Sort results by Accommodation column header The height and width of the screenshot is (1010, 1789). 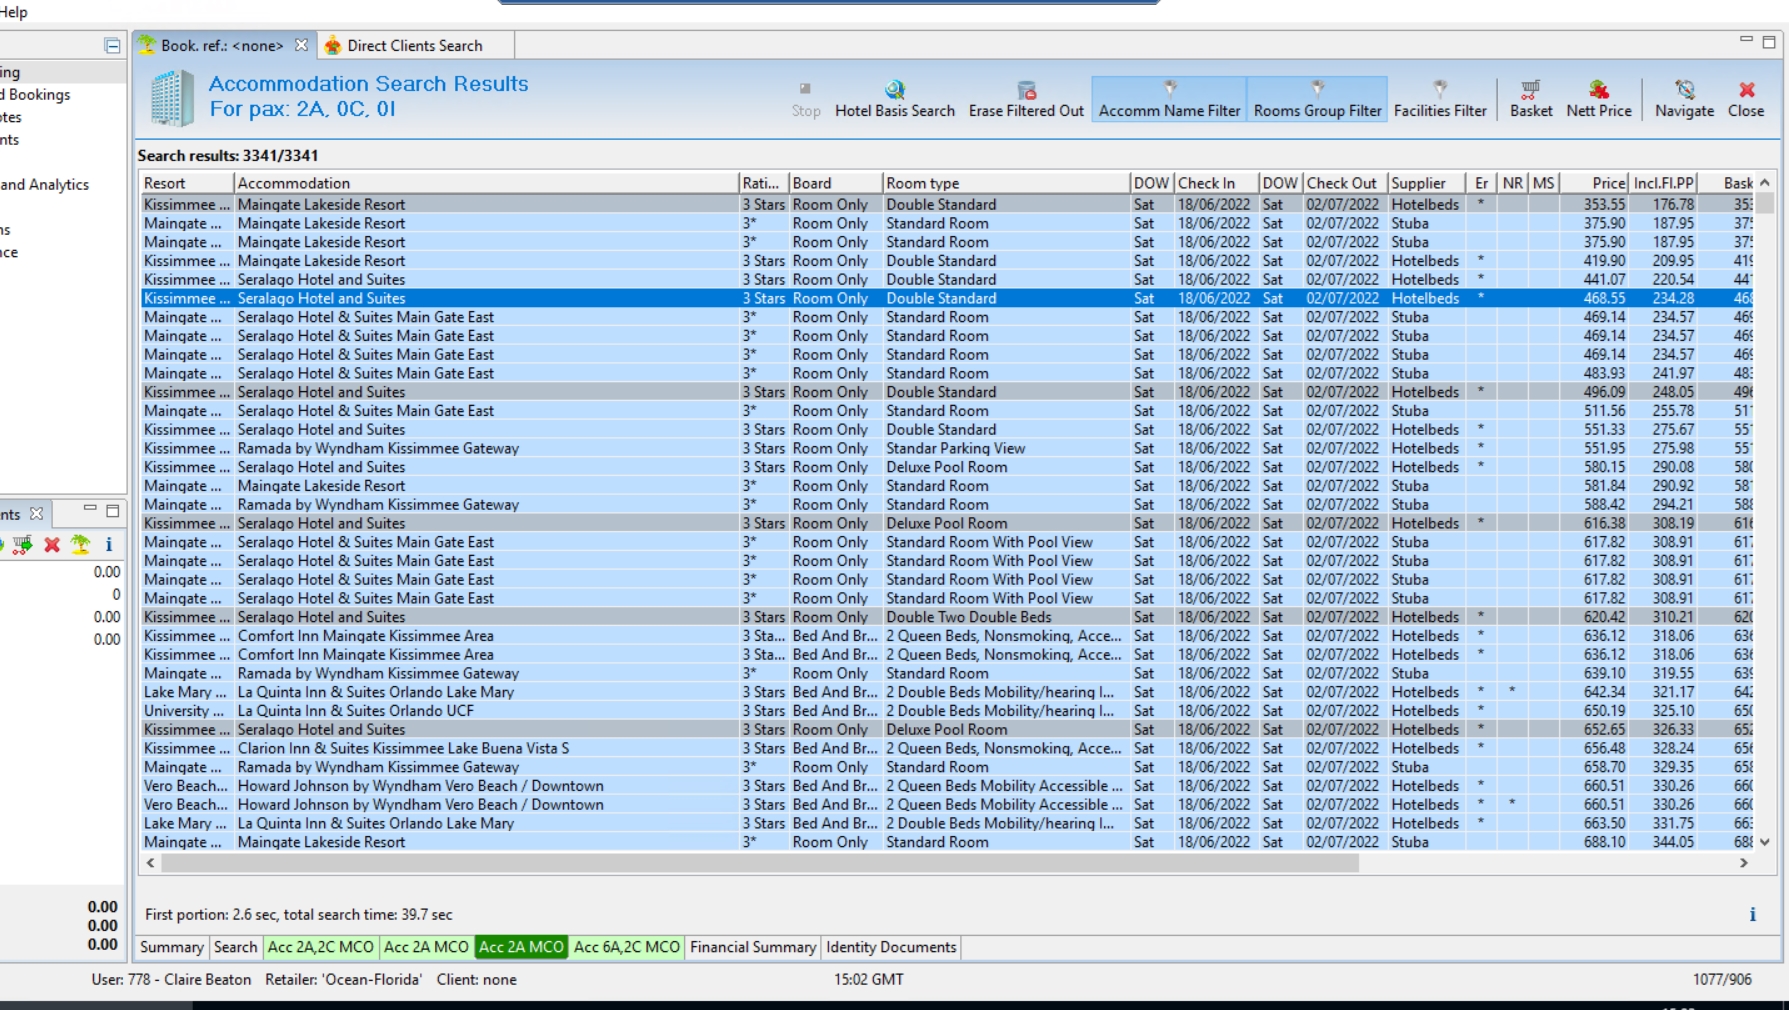click(485, 183)
